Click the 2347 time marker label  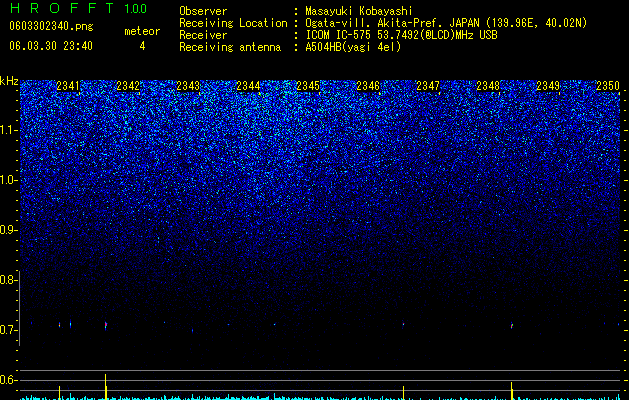[x=428, y=86]
